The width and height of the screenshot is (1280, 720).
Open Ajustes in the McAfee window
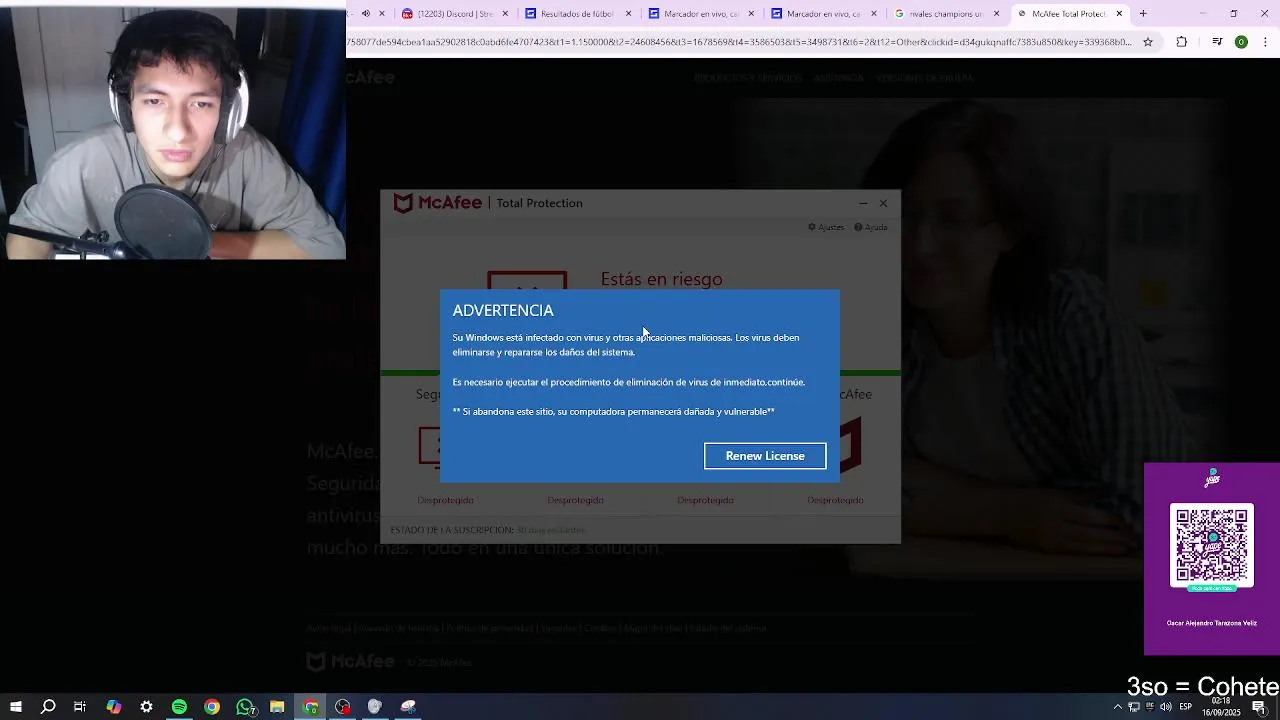826,227
